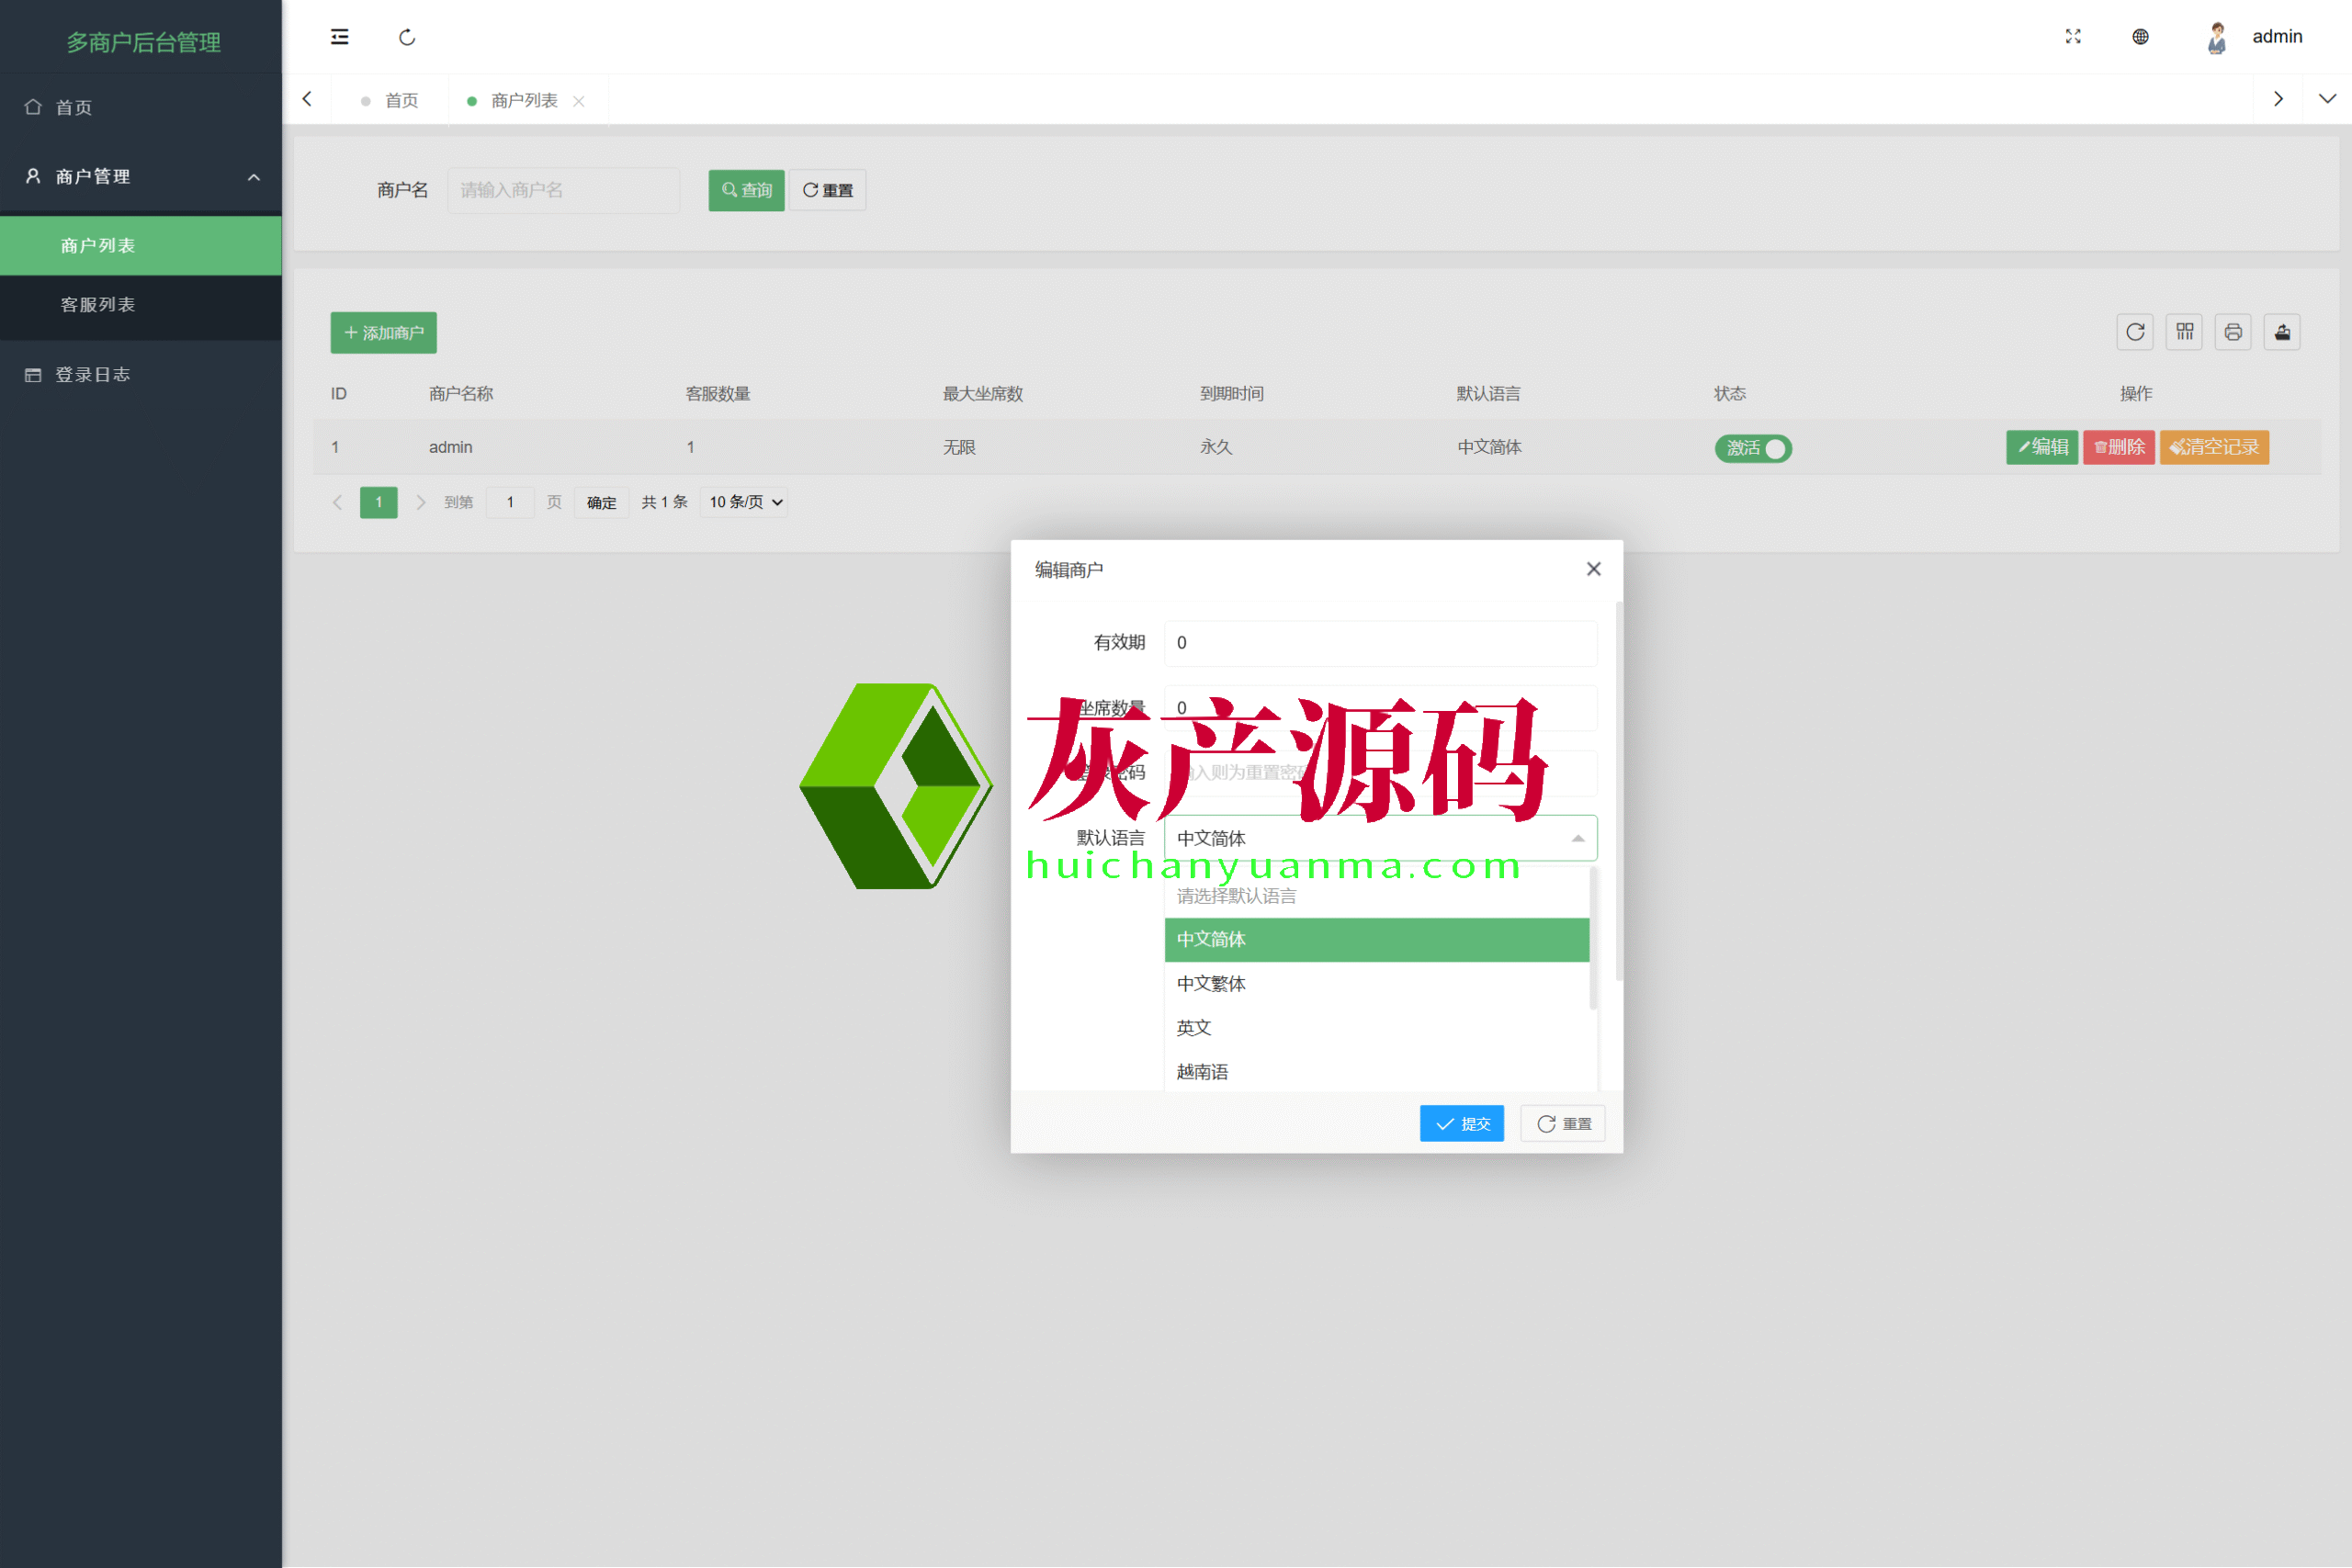
Task: Click the page refresh icon in header
Action: [x=407, y=37]
